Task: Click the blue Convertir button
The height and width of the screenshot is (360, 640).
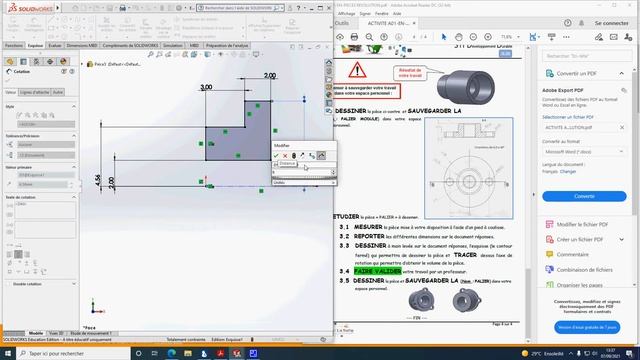Action: click(584, 196)
